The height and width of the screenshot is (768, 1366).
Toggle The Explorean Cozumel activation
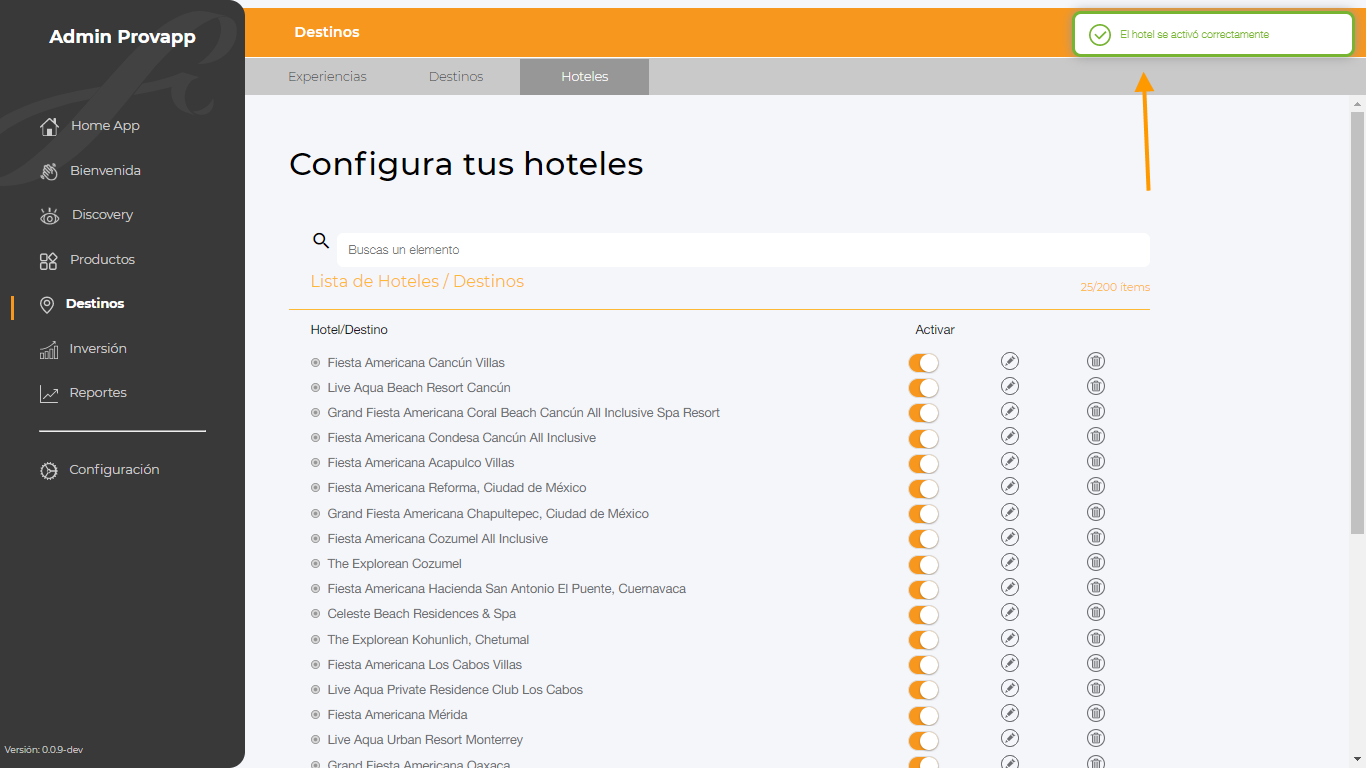click(x=923, y=565)
